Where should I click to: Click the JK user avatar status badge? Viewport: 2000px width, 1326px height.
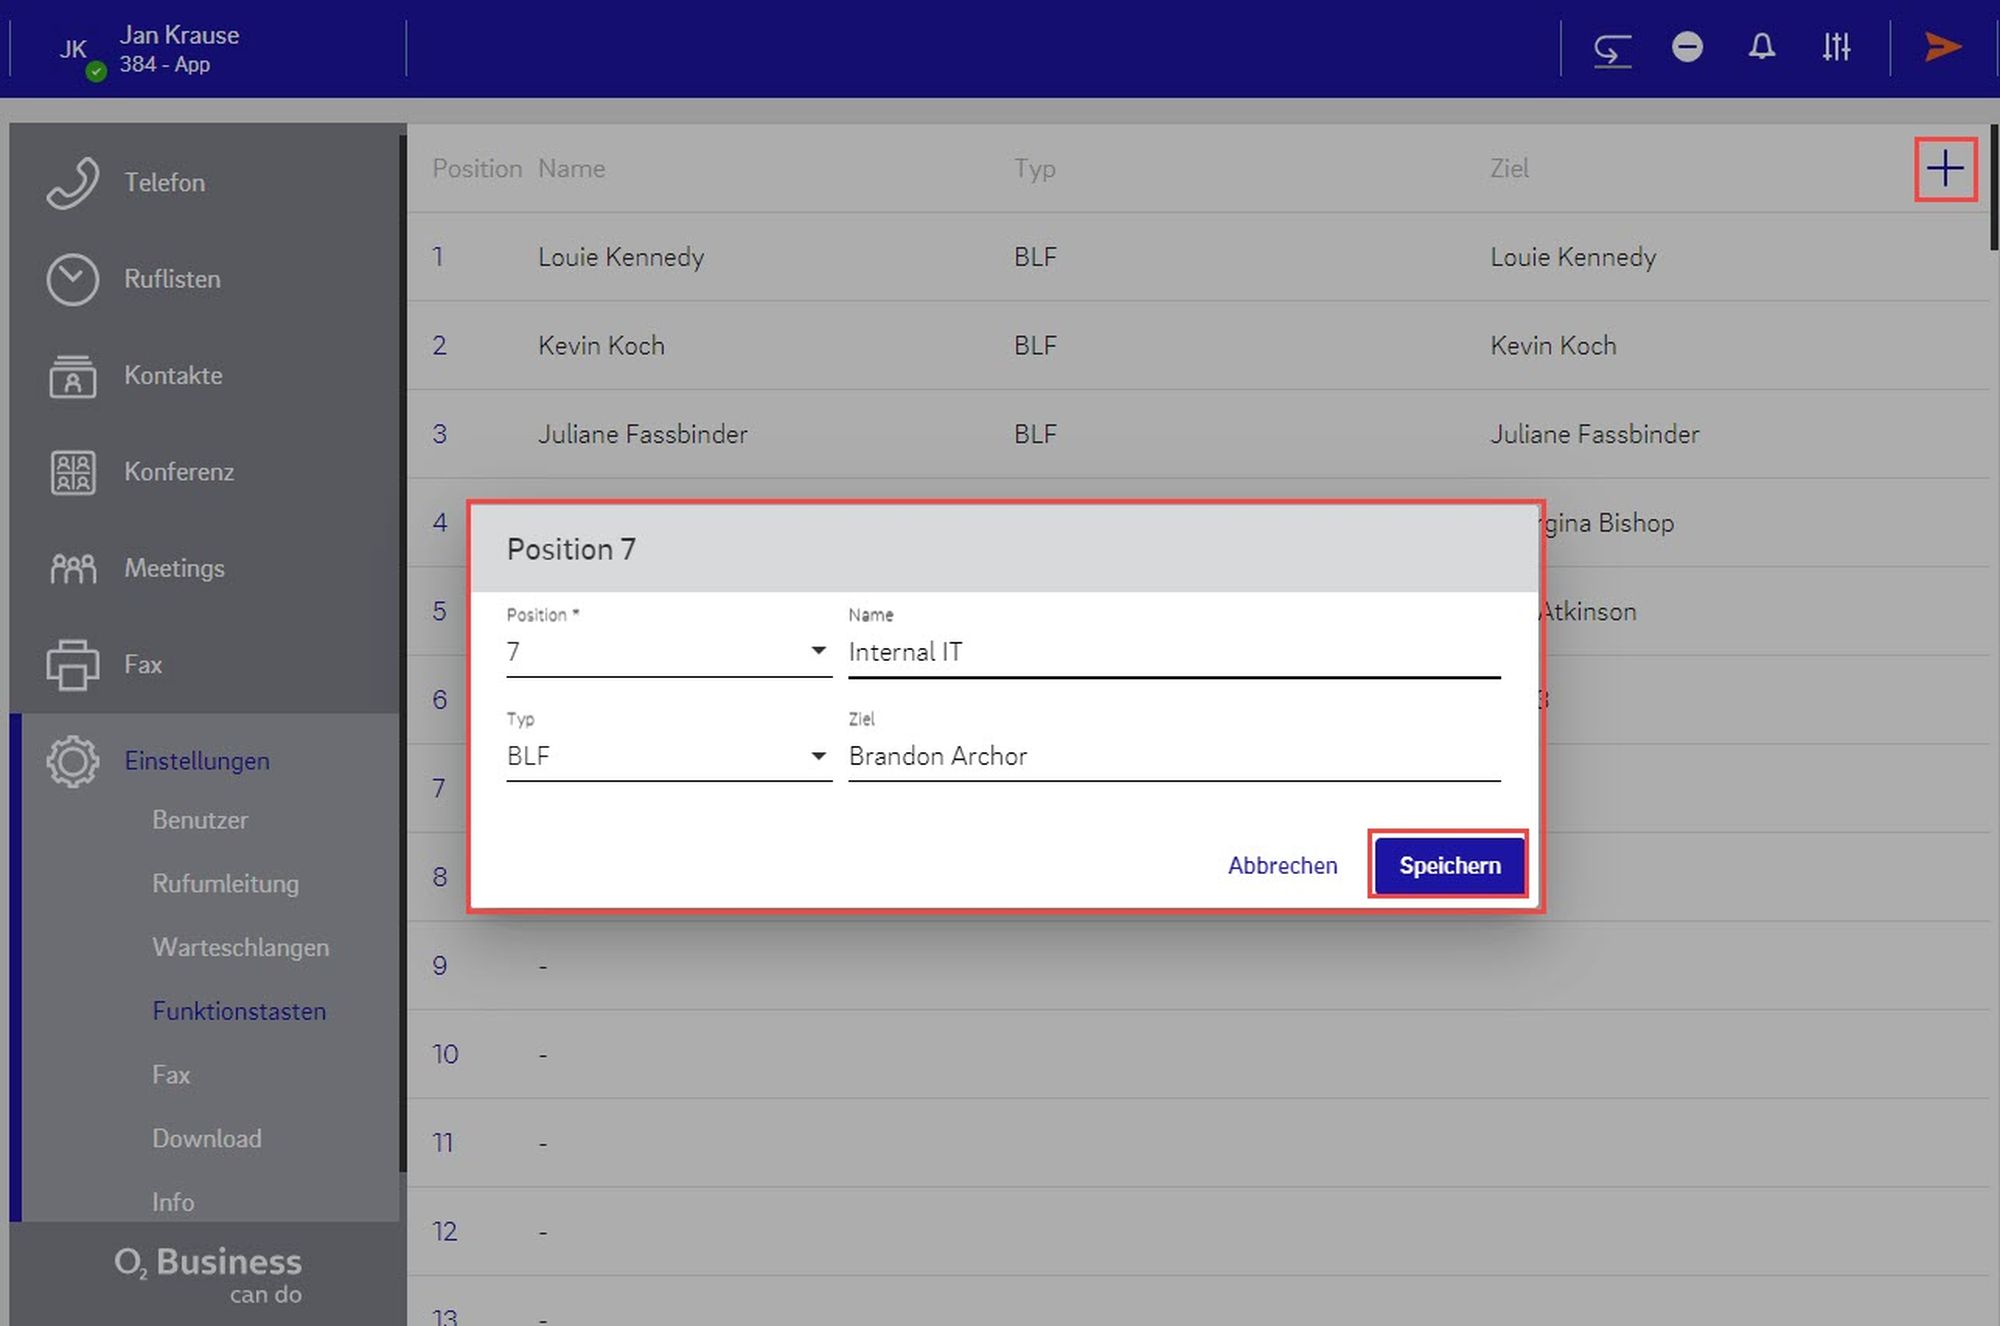[95, 71]
